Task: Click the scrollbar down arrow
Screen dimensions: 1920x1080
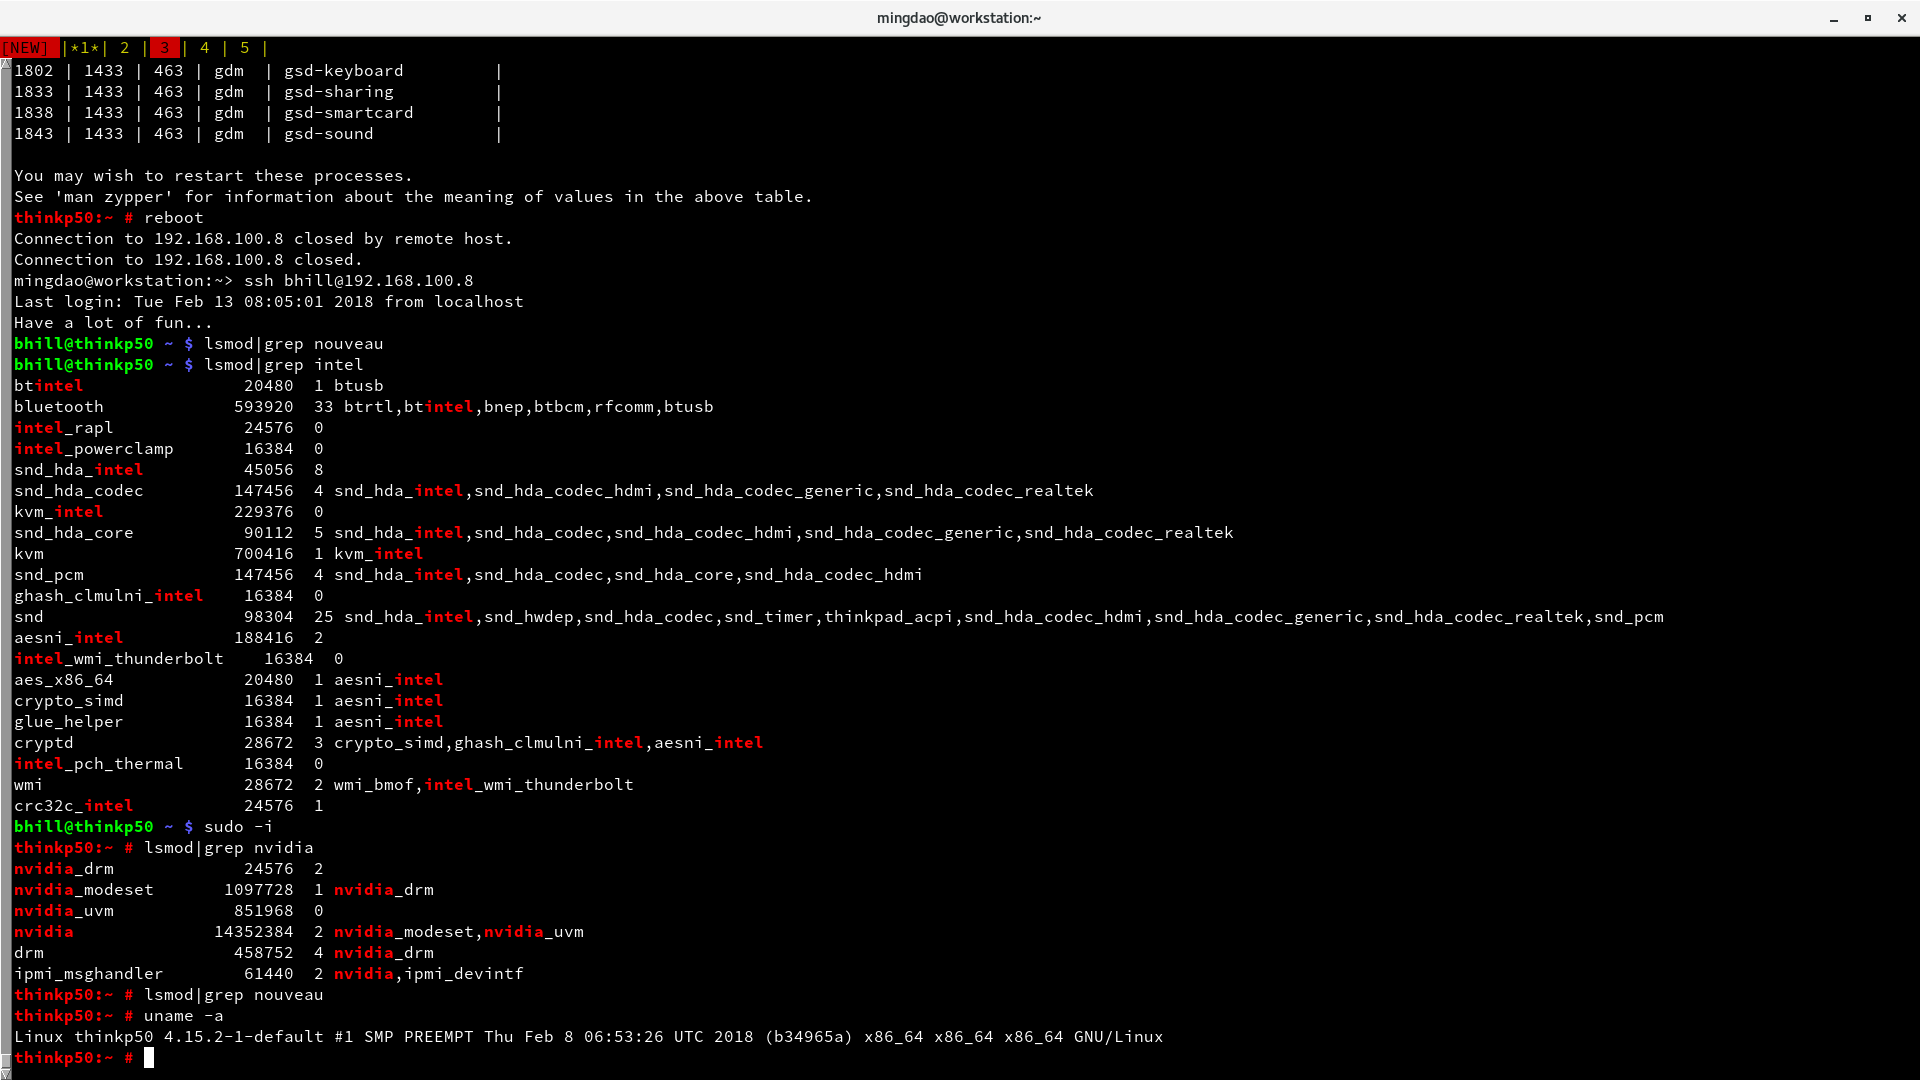Action: [x=5, y=1073]
